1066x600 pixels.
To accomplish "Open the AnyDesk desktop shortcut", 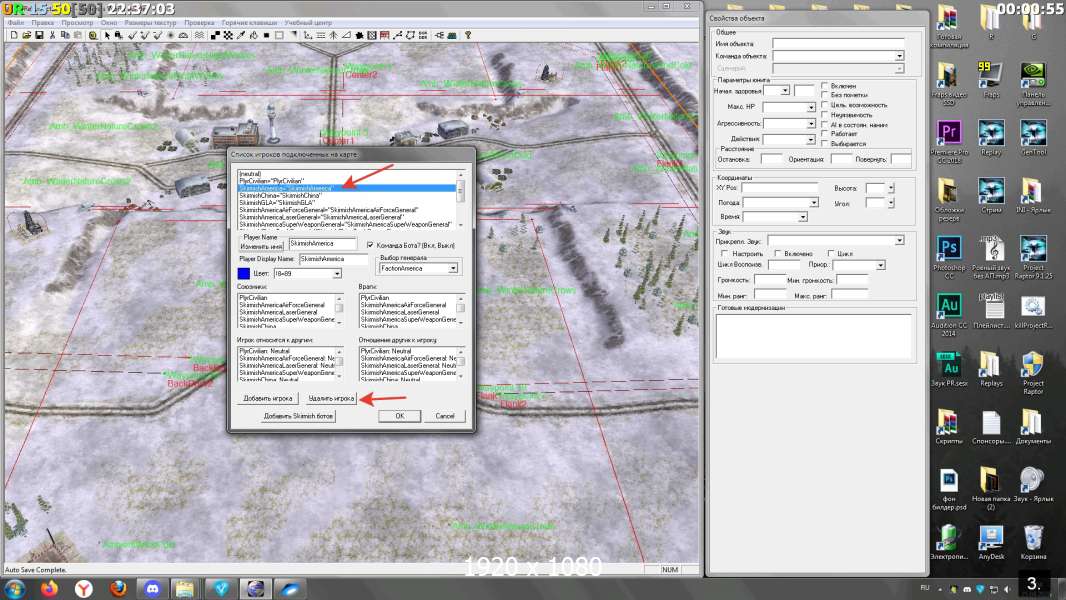I will point(991,542).
